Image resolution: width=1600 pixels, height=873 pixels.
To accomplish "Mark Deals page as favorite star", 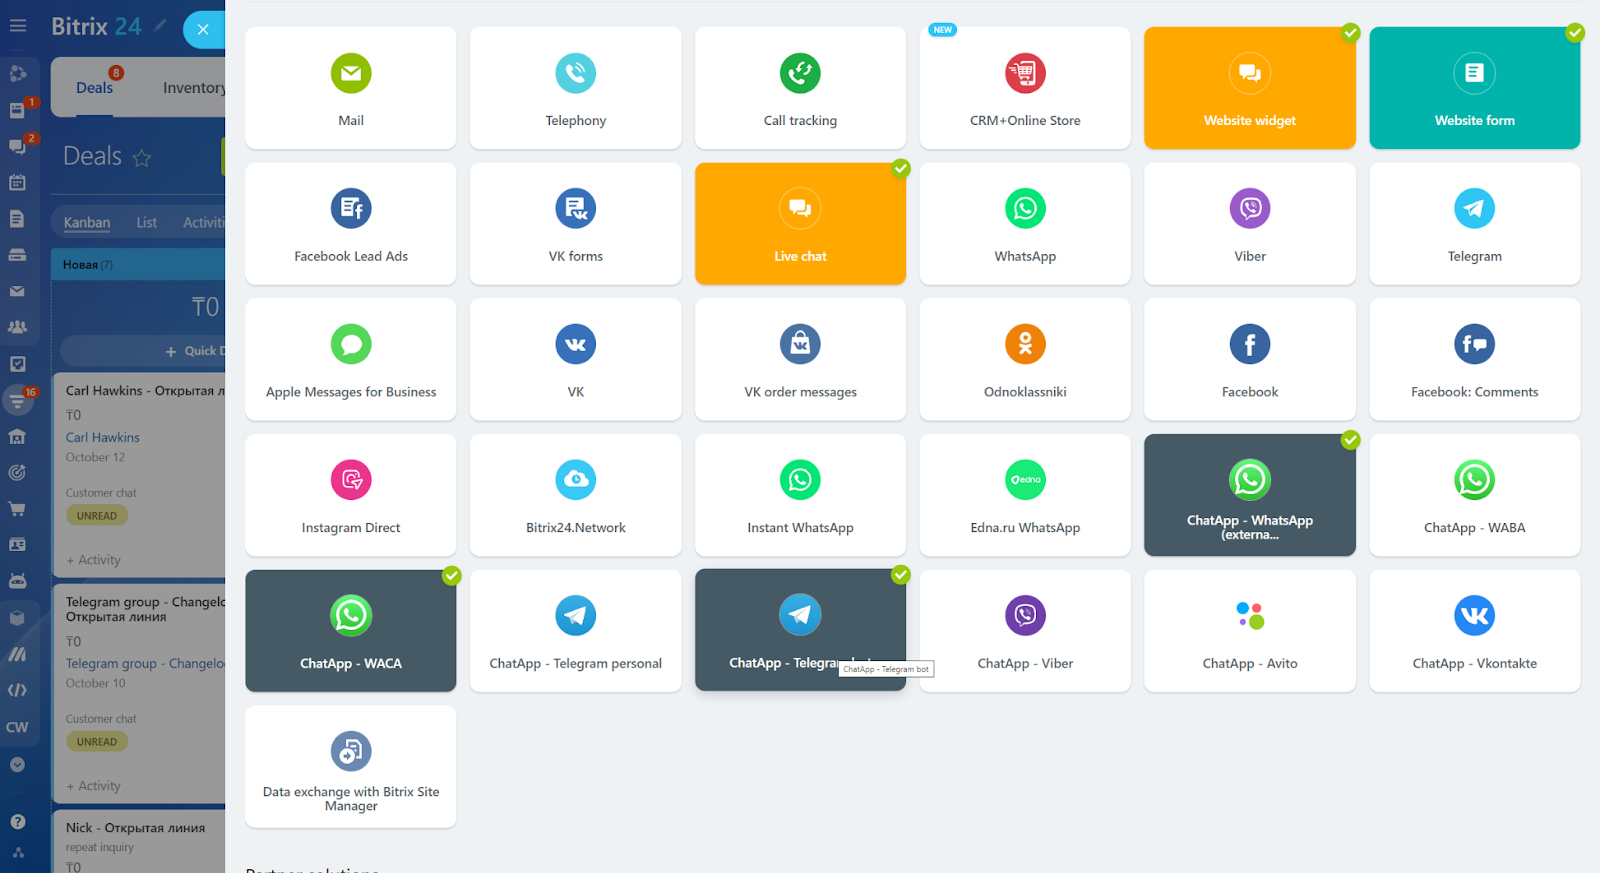I will (142, 158).
